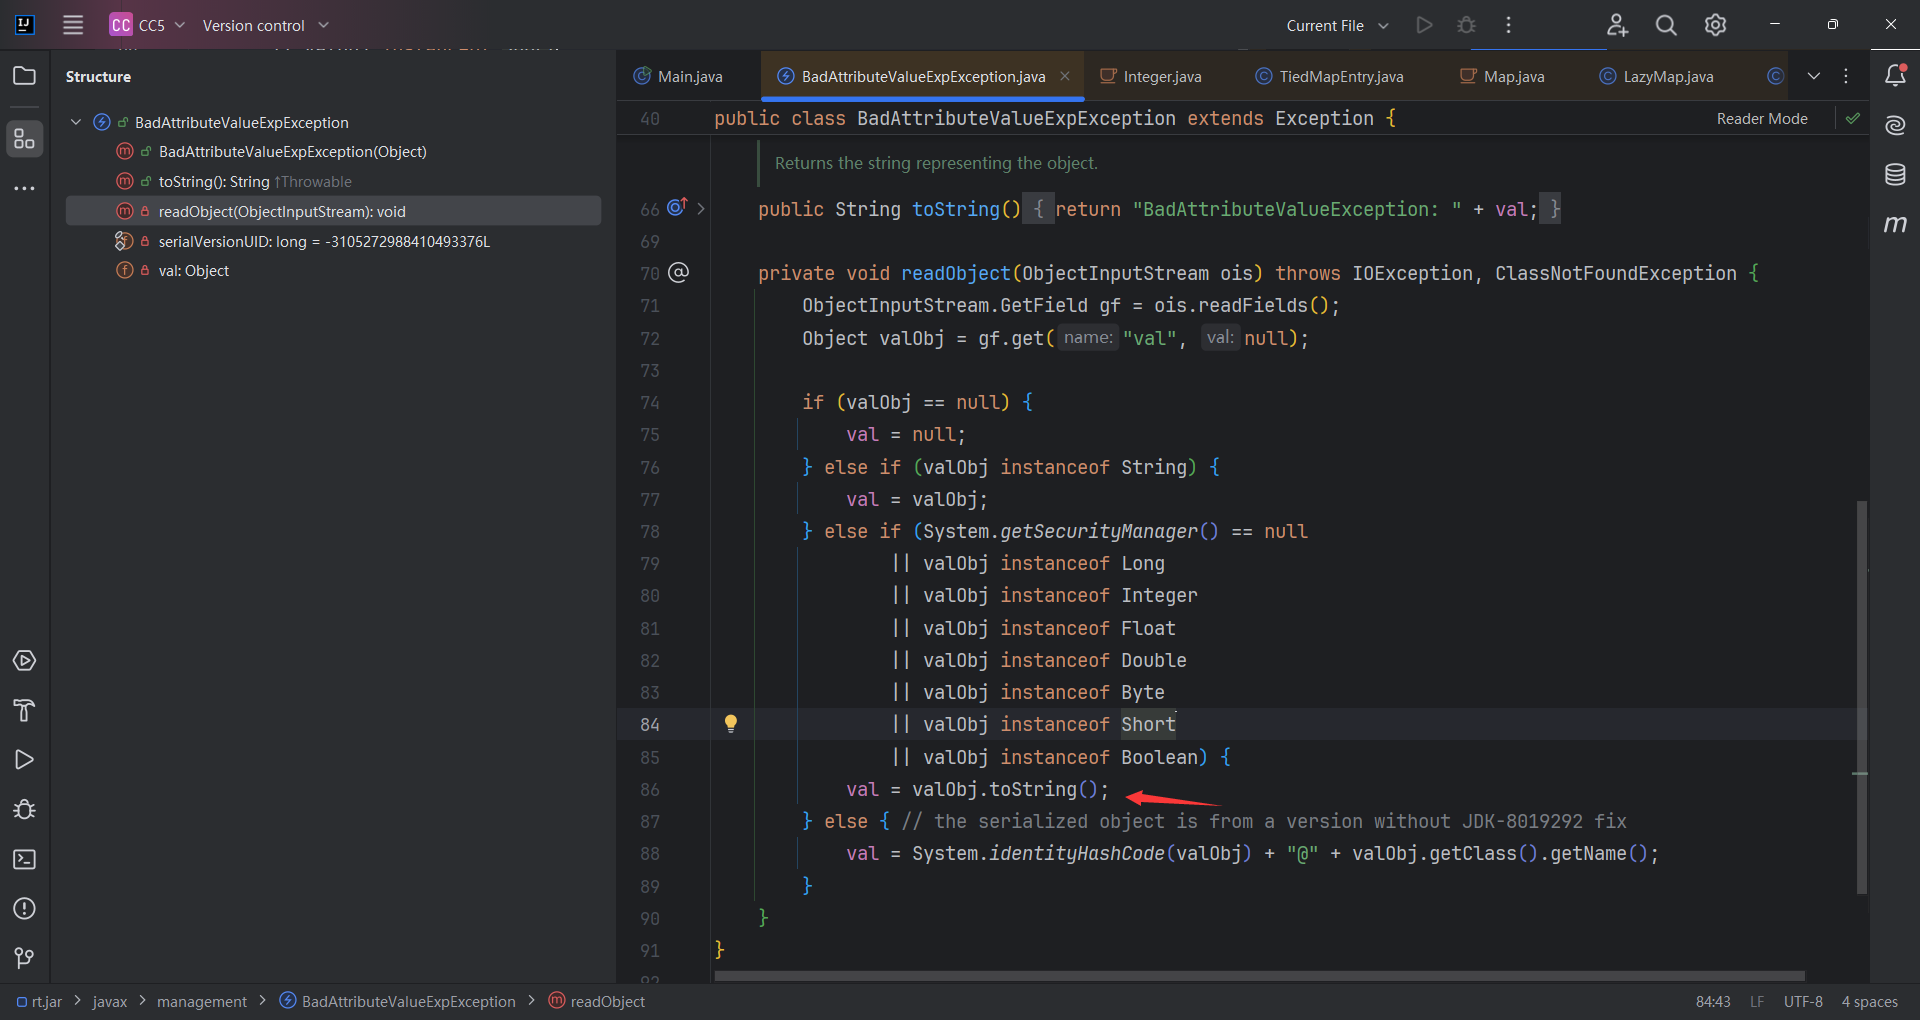The image size is (1920, 1020).
Task: Open line and column 84:43 indicator
Action: [1713, 1001]
